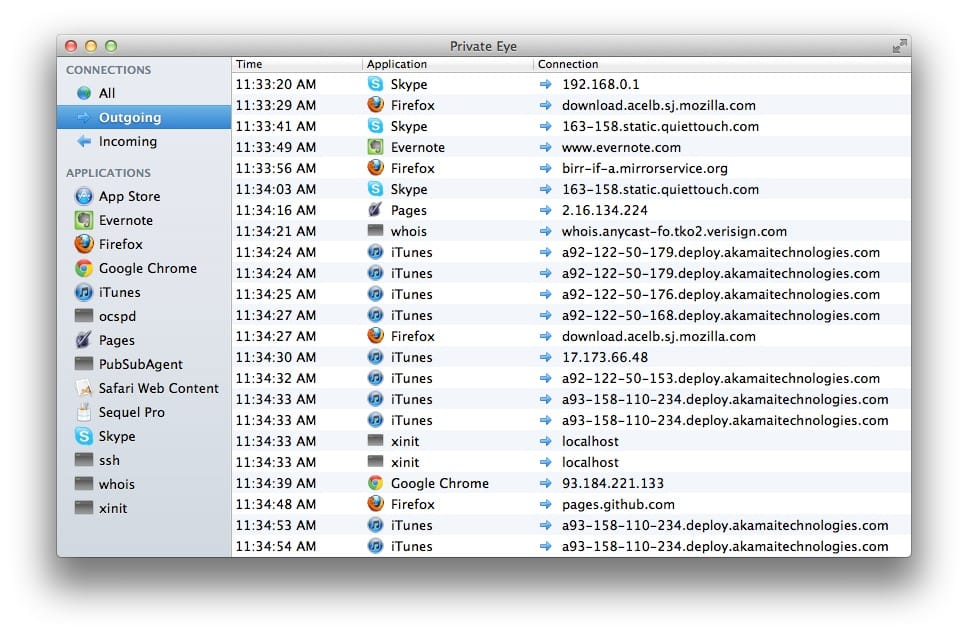Select birr-if-a.mirrorservice.org connection

[645, 168]
